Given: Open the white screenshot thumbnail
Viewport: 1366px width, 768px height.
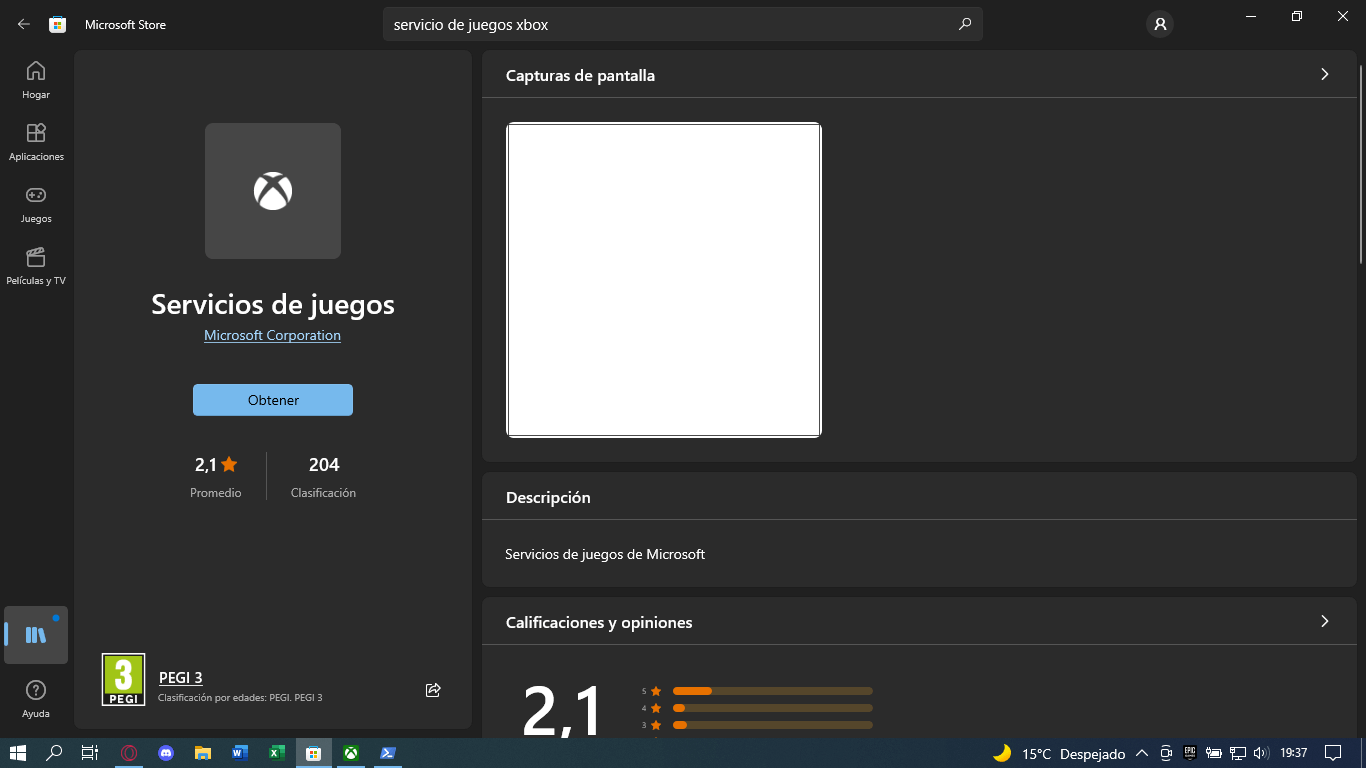Looking at the screenshot, I should point(664,280).
